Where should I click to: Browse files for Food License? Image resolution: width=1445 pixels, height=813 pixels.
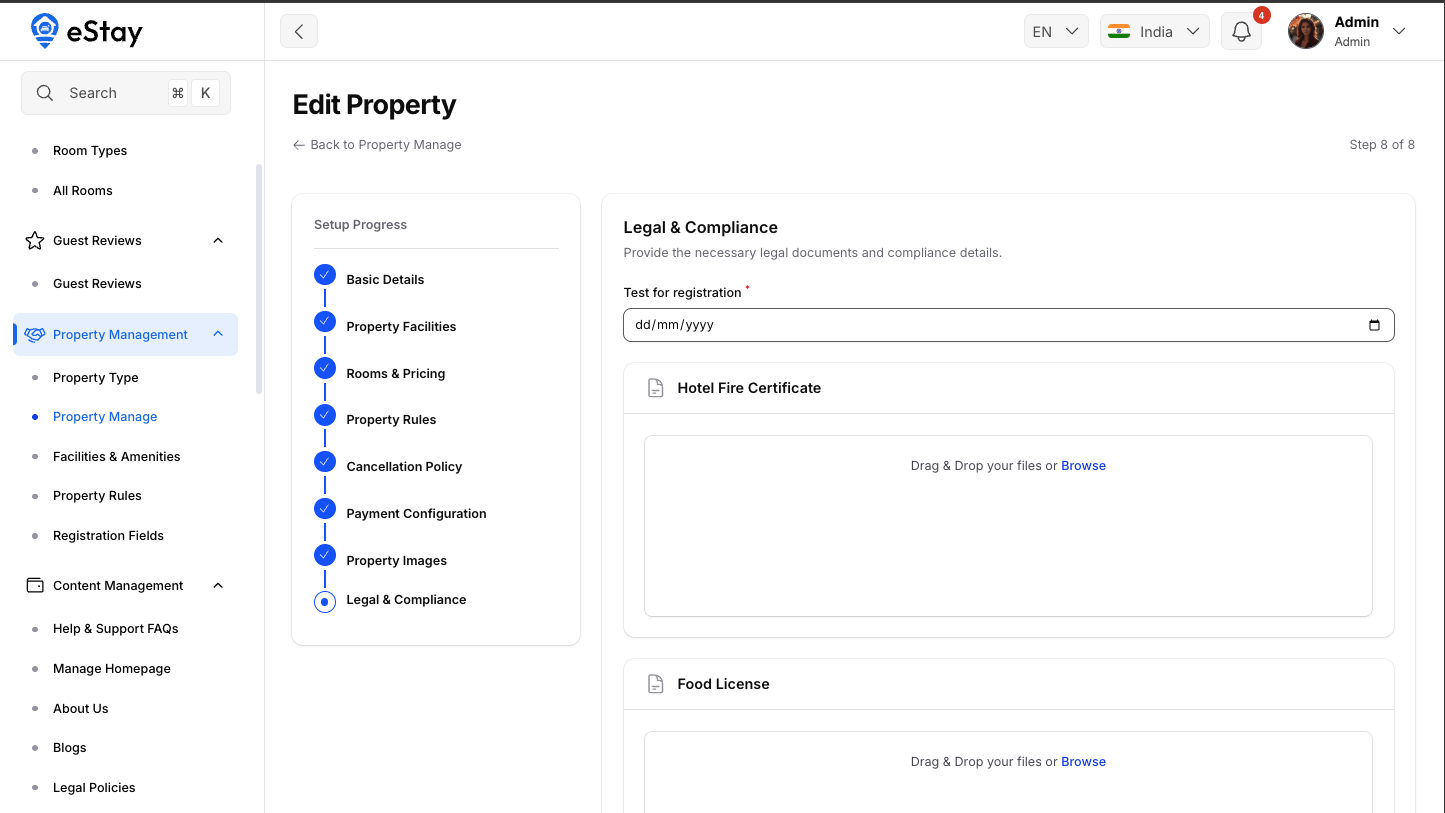[1083, 762]
